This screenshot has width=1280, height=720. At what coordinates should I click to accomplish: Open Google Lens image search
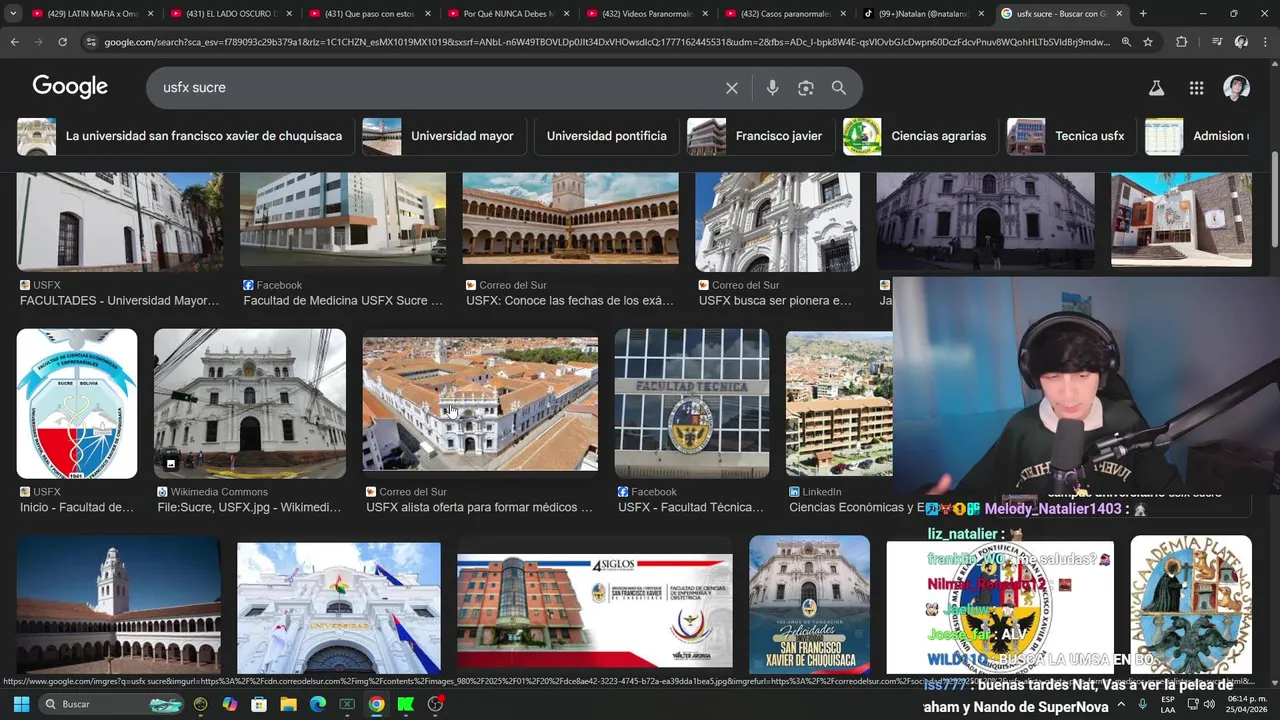806,88
